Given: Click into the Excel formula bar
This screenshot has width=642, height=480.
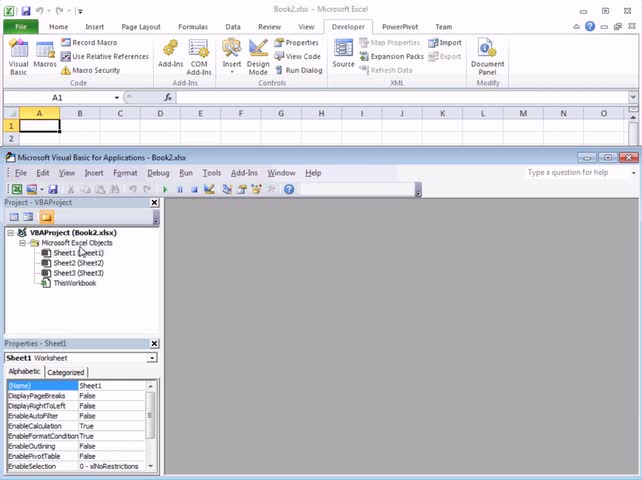Looking at the screenshot, I should coord(402,97).
